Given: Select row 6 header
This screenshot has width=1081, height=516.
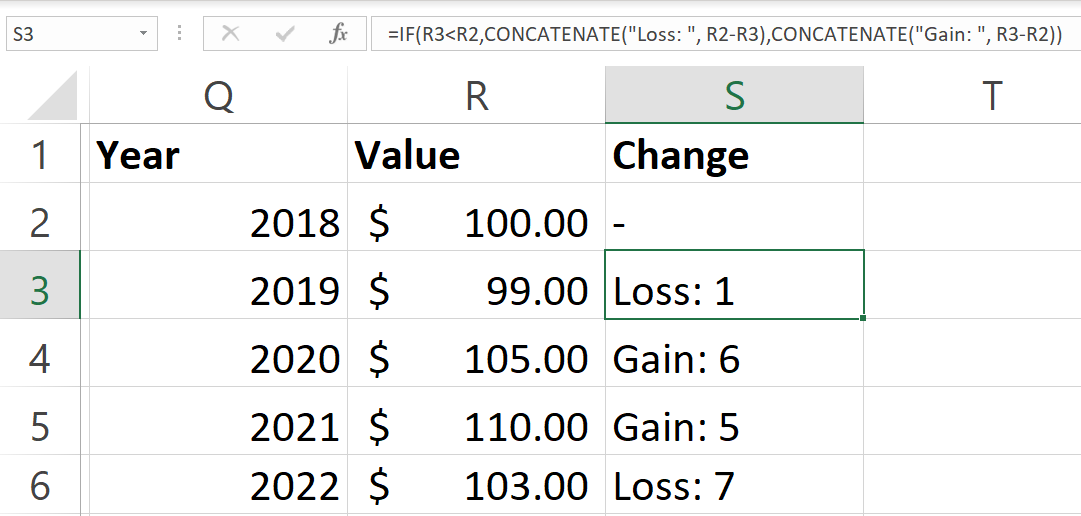Looking at the screenshot, I should (x=40, y=484).
